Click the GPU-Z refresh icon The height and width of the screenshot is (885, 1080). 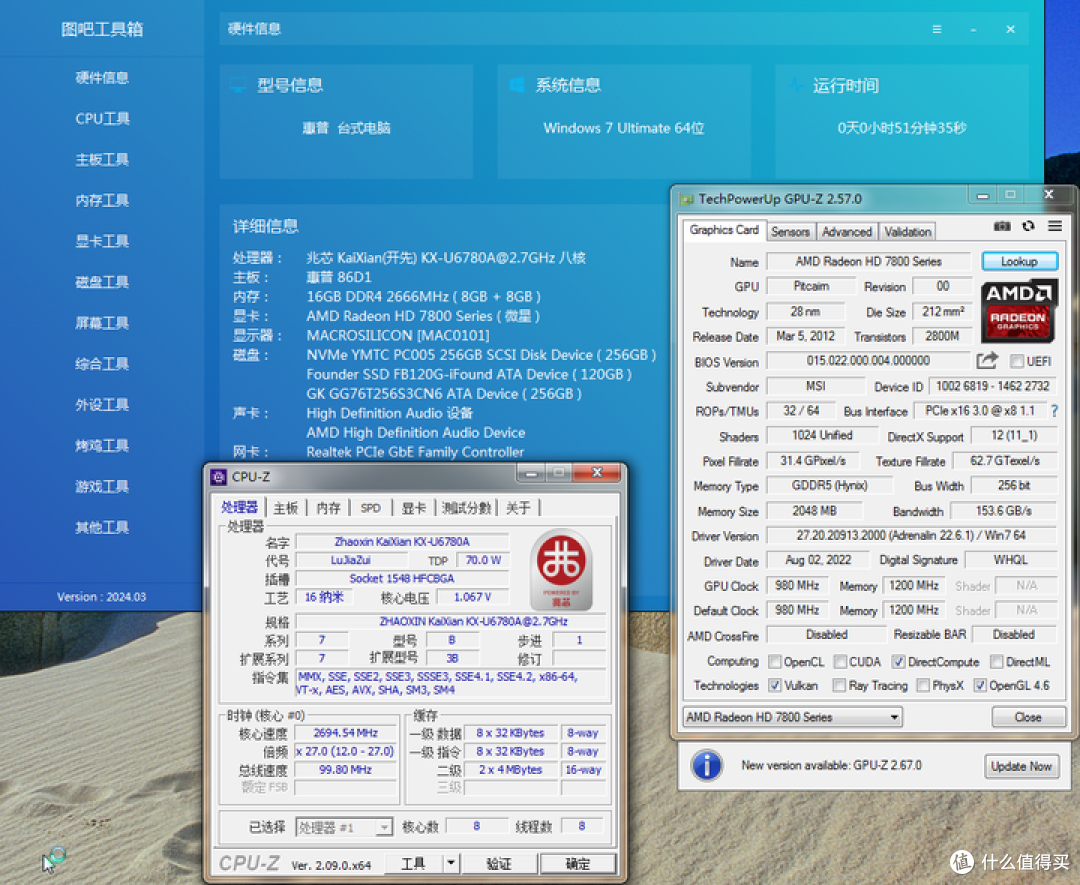click(1028, 226)
